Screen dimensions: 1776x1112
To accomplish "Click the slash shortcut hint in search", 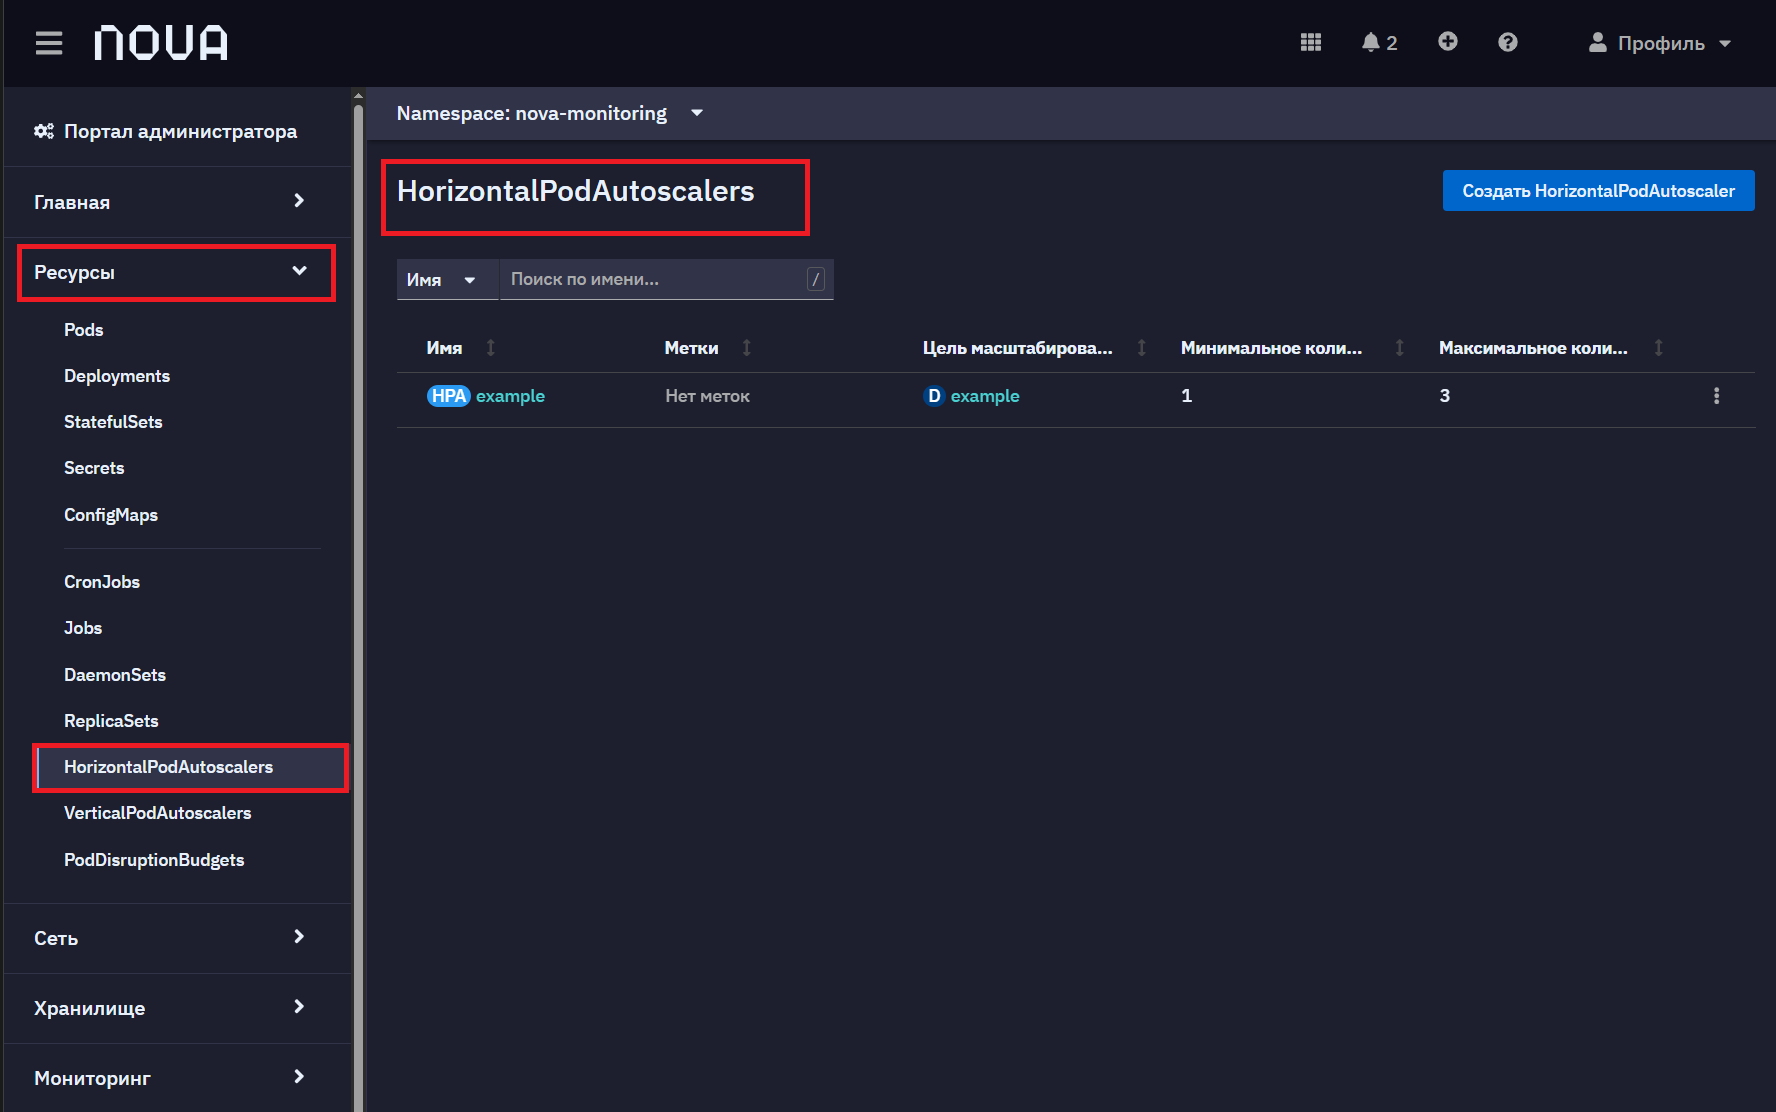I will click(x=816, y=280).
